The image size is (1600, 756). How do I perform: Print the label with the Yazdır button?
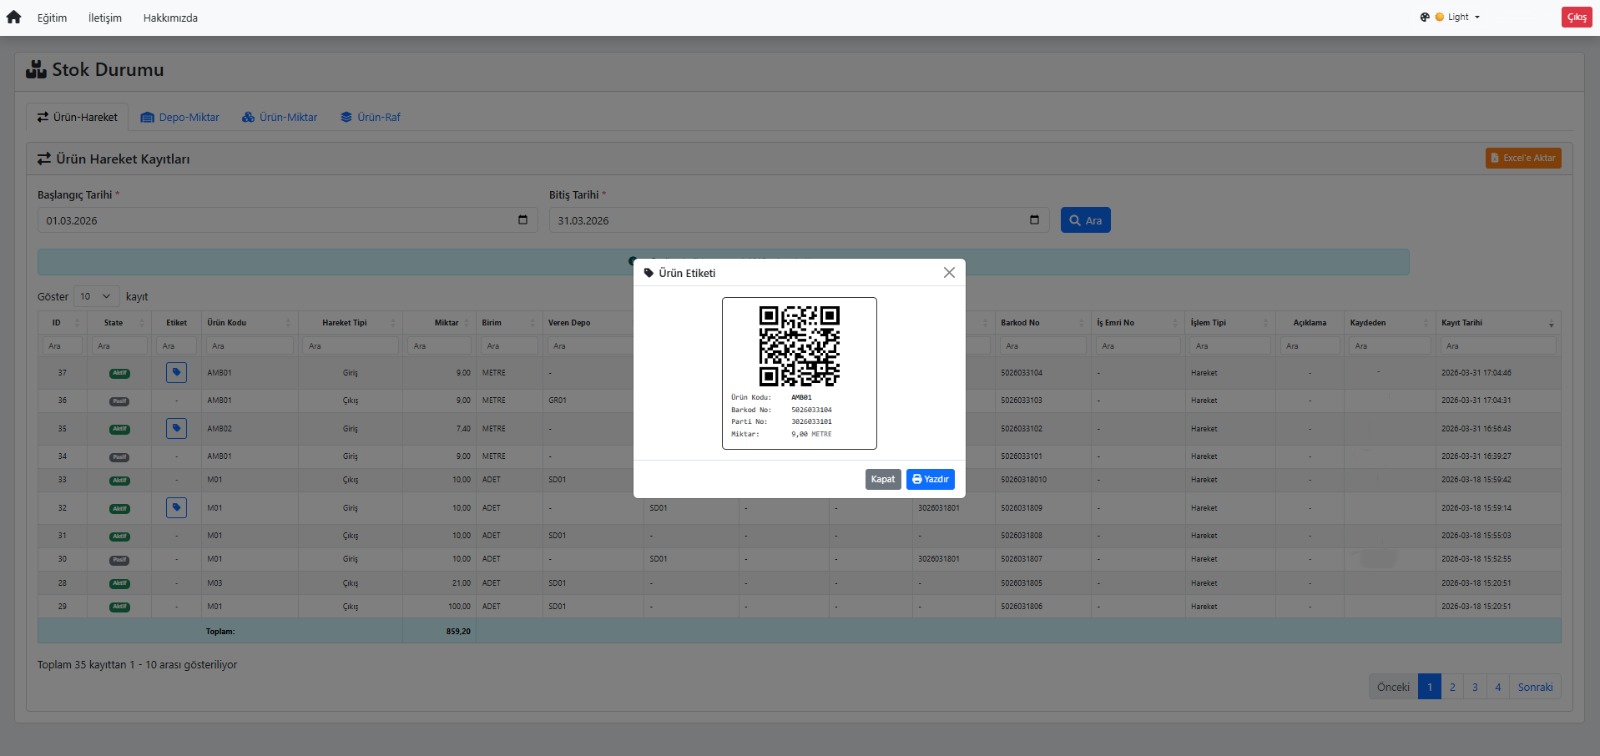coord(930,479)
